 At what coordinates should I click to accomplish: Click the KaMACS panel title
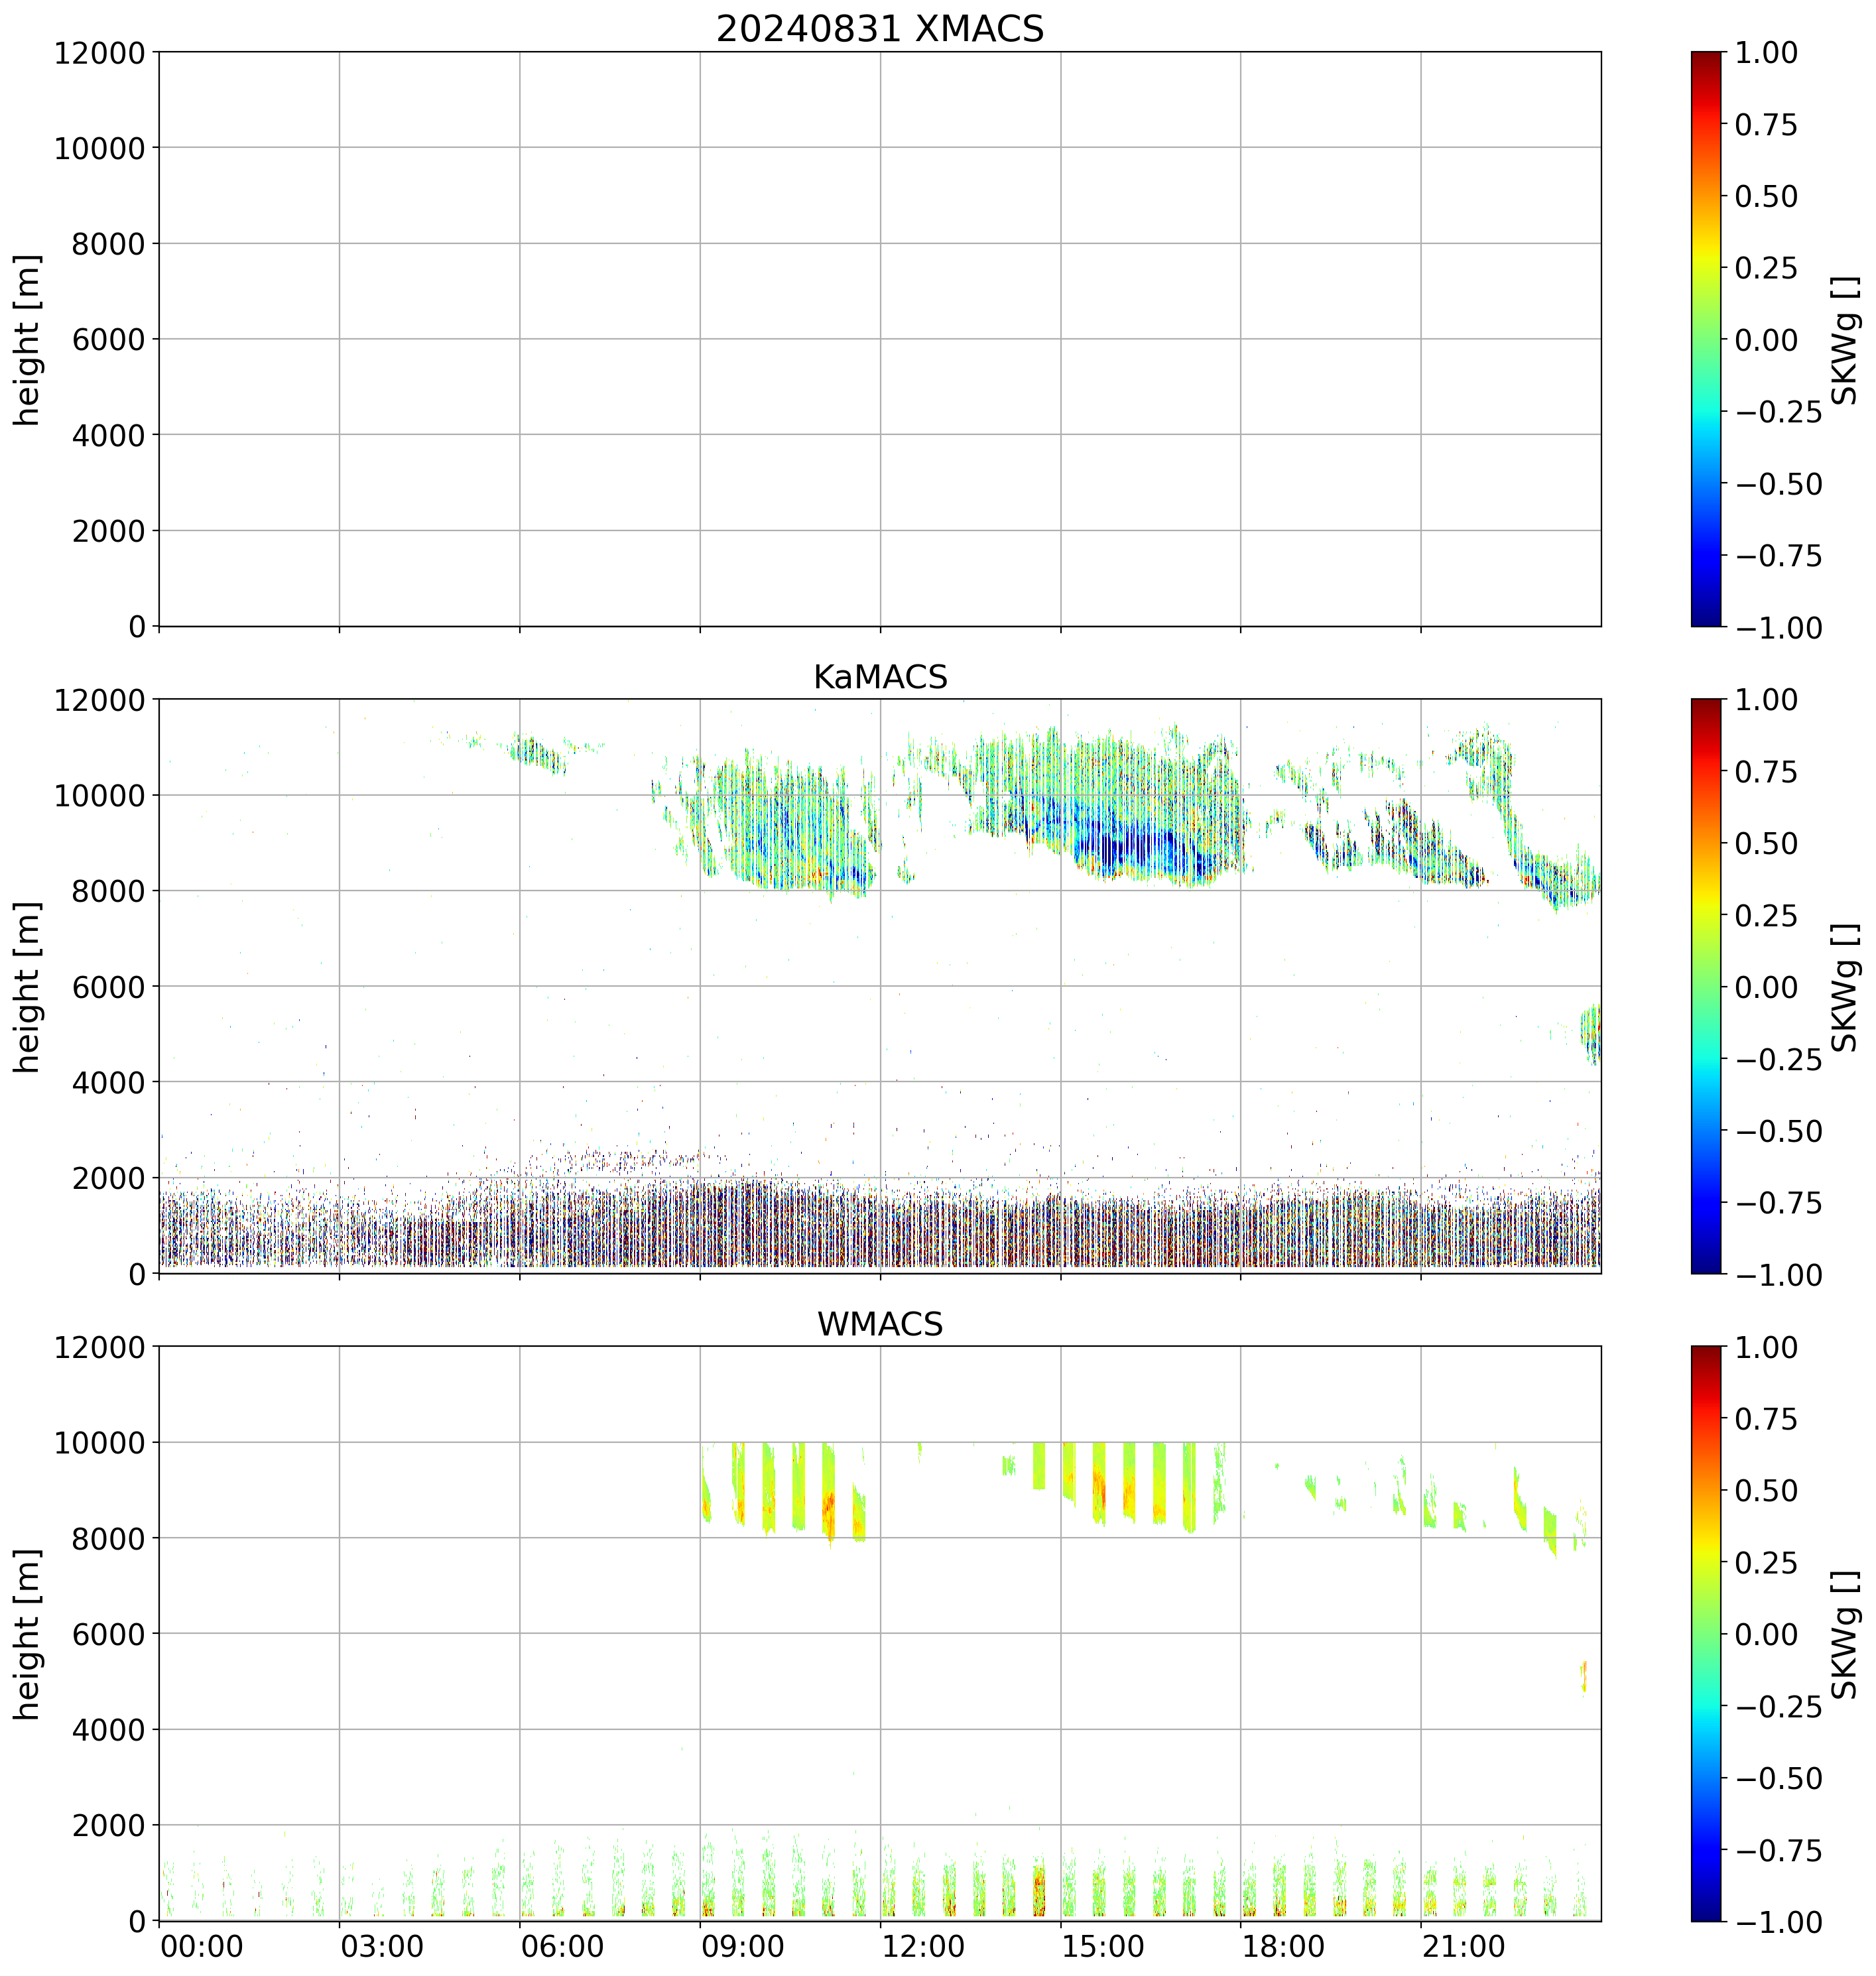pyautogui.click(x=879, y=677)
